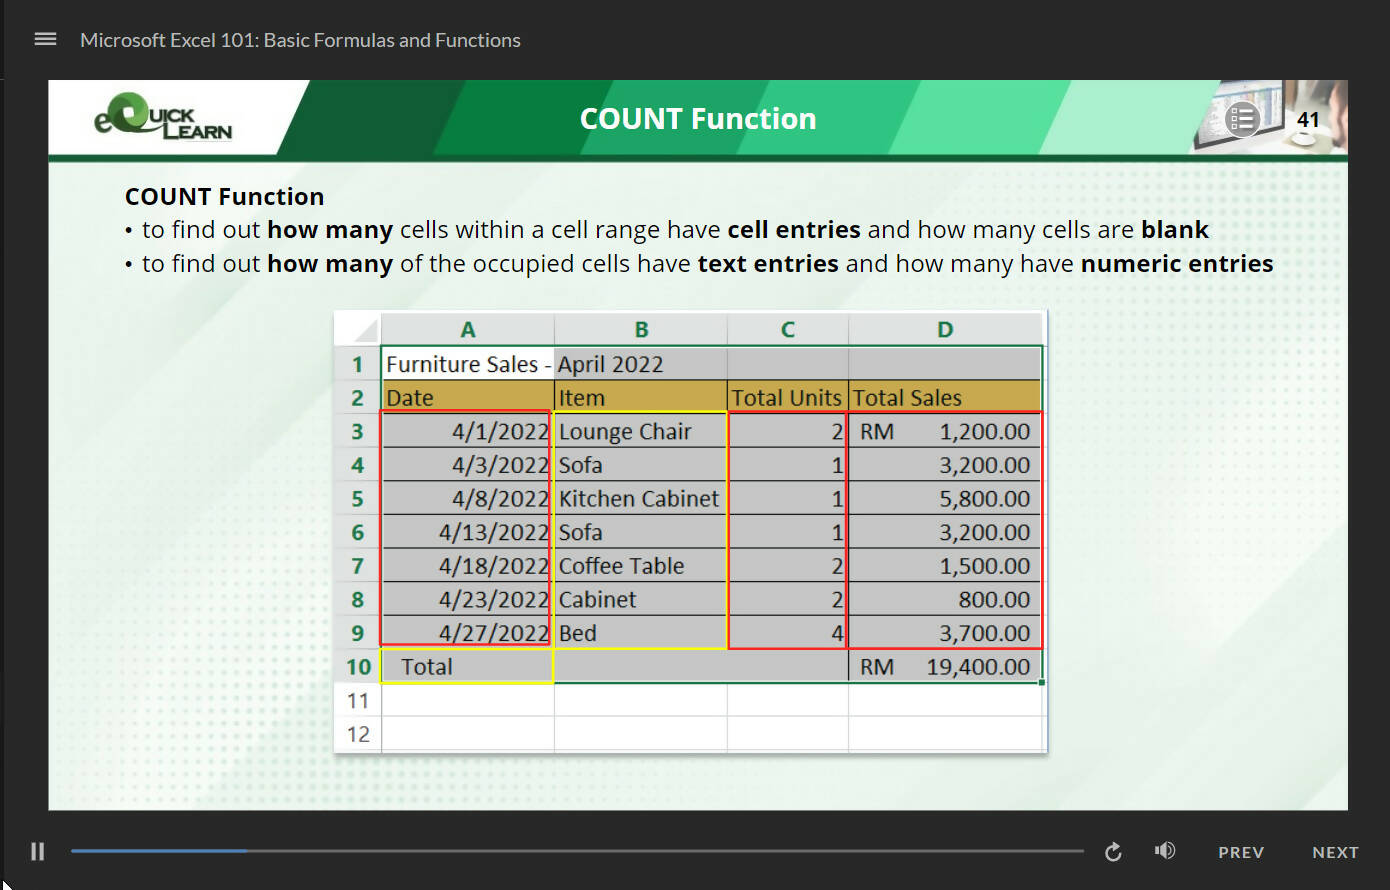1390x890 pixels.
Task: Click the date cell 4/8/2022
Action: coord(467,498)
